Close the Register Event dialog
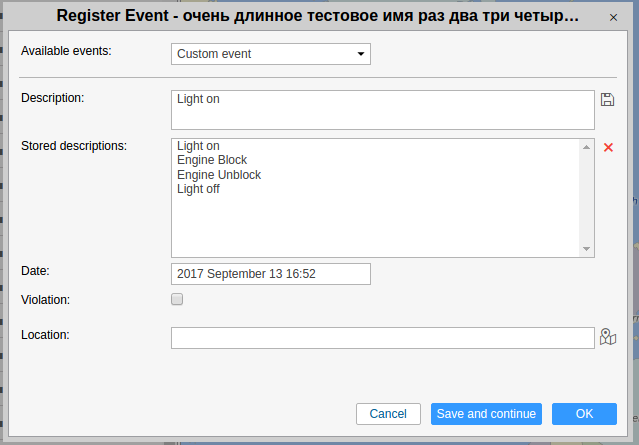Image resolution: width=639 pixels, height=445 pixels. (x=612, y=18)
